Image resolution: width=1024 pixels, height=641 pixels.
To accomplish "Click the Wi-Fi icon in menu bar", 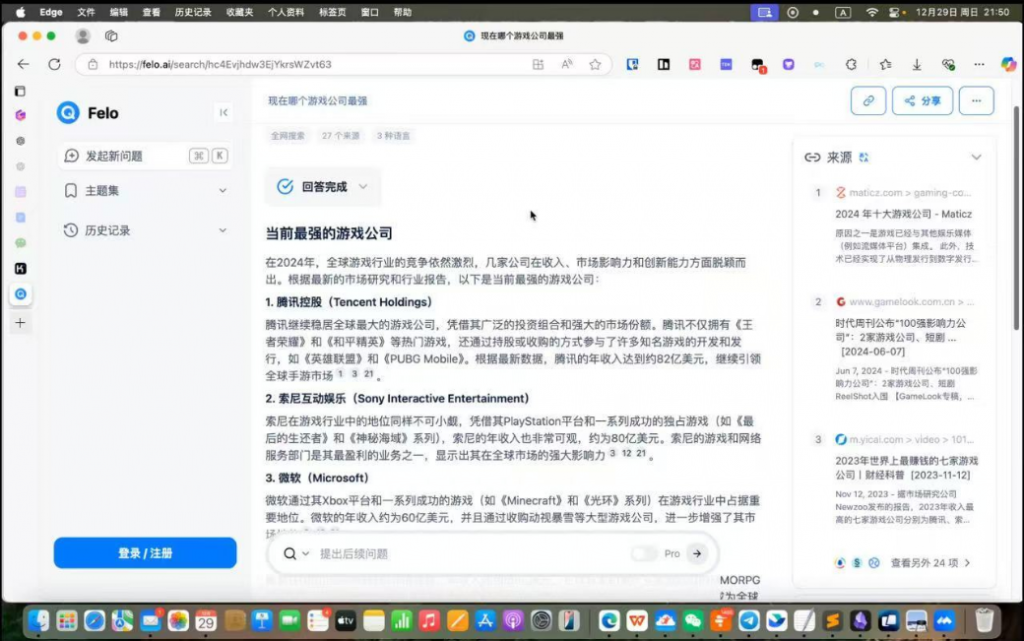I will pos(872,12).
